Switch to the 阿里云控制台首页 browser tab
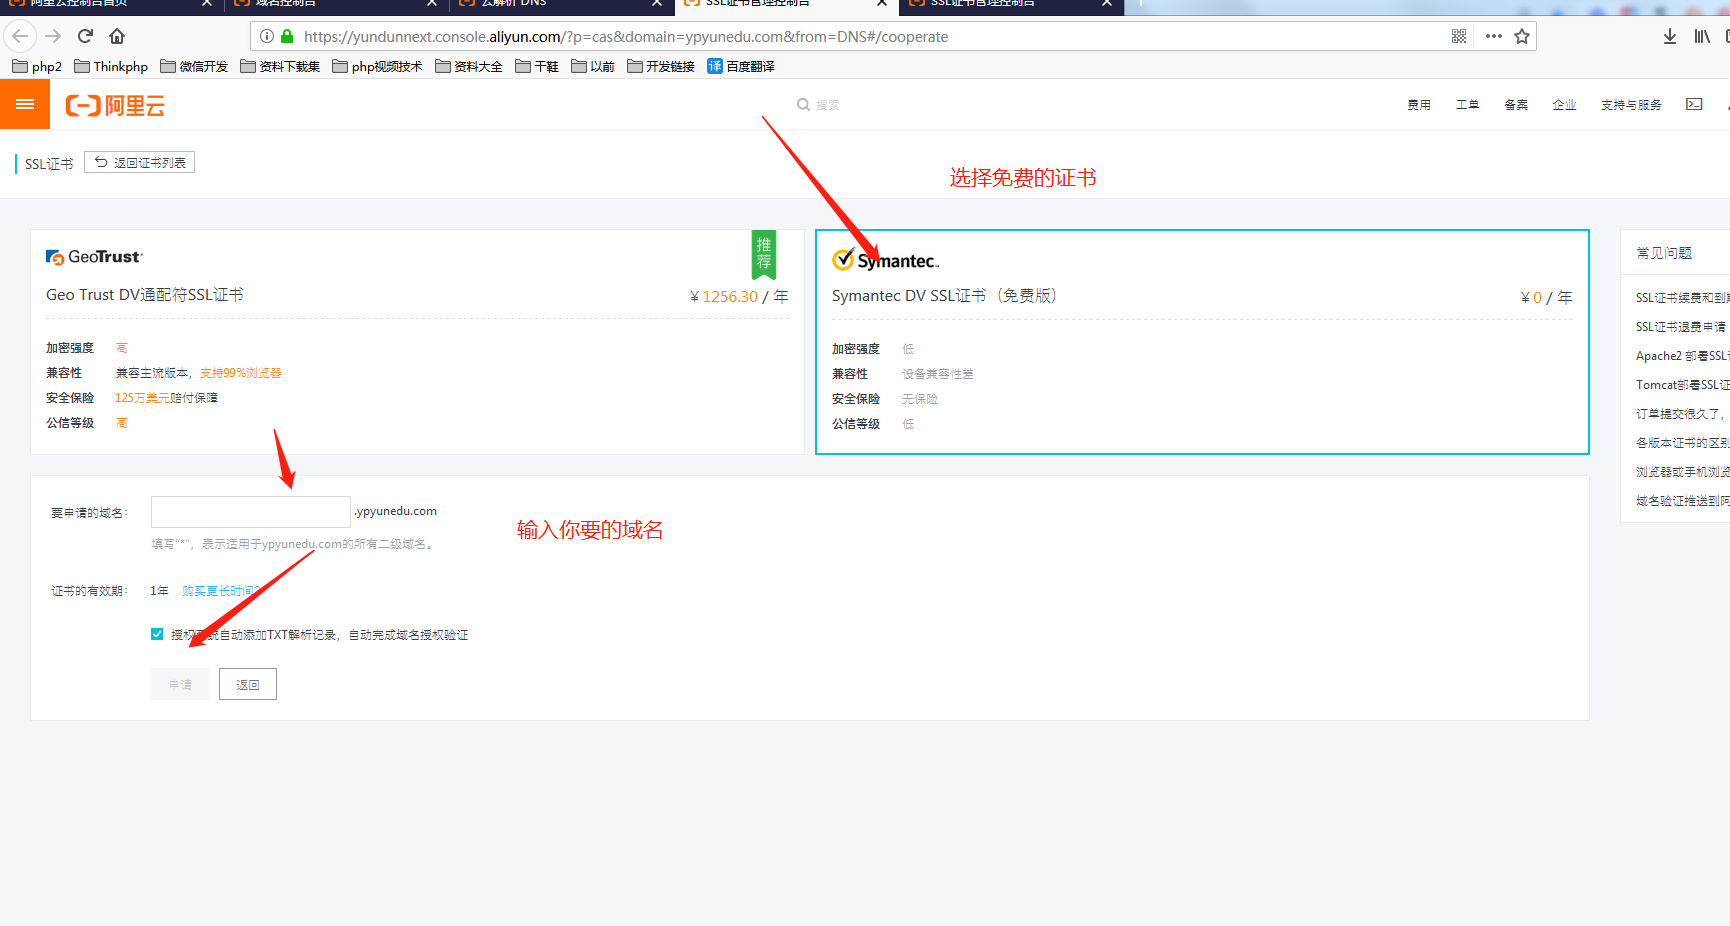This screenshot has height=926, width=1730. (x=110, y=5)
